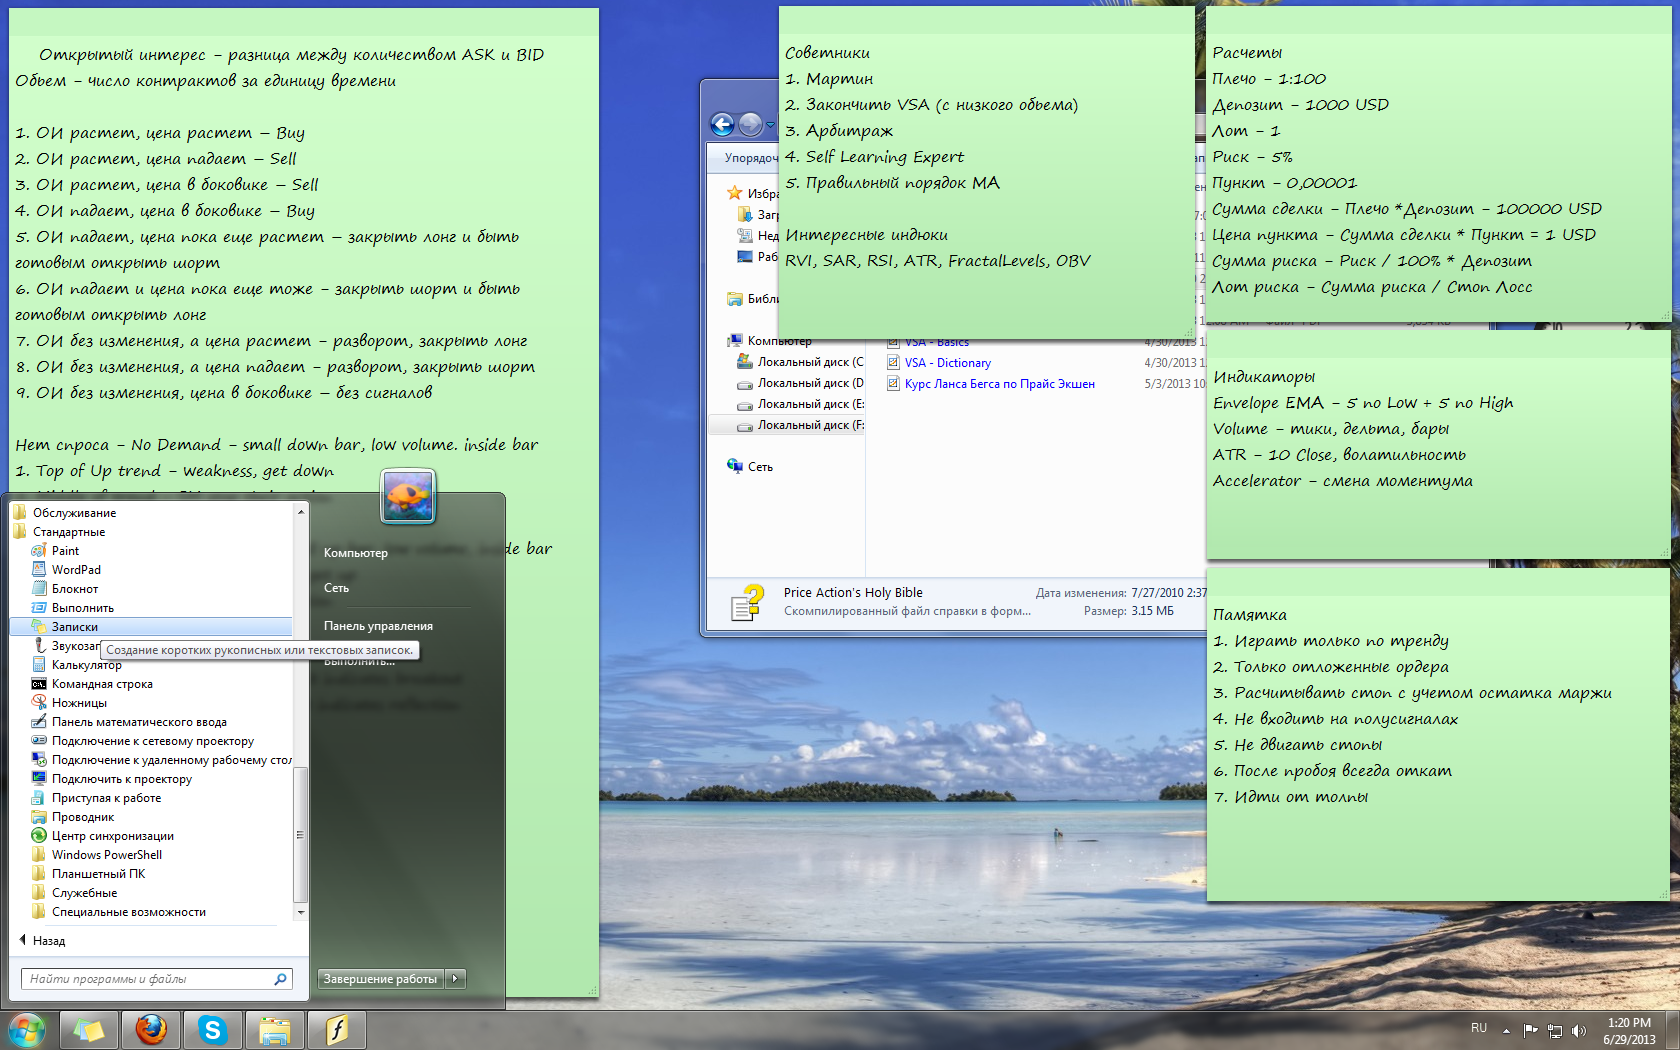This screenshot has width=1680, height=1050.
Task: Open the volume speaker tray icon
Action: pos(1579,1030)
